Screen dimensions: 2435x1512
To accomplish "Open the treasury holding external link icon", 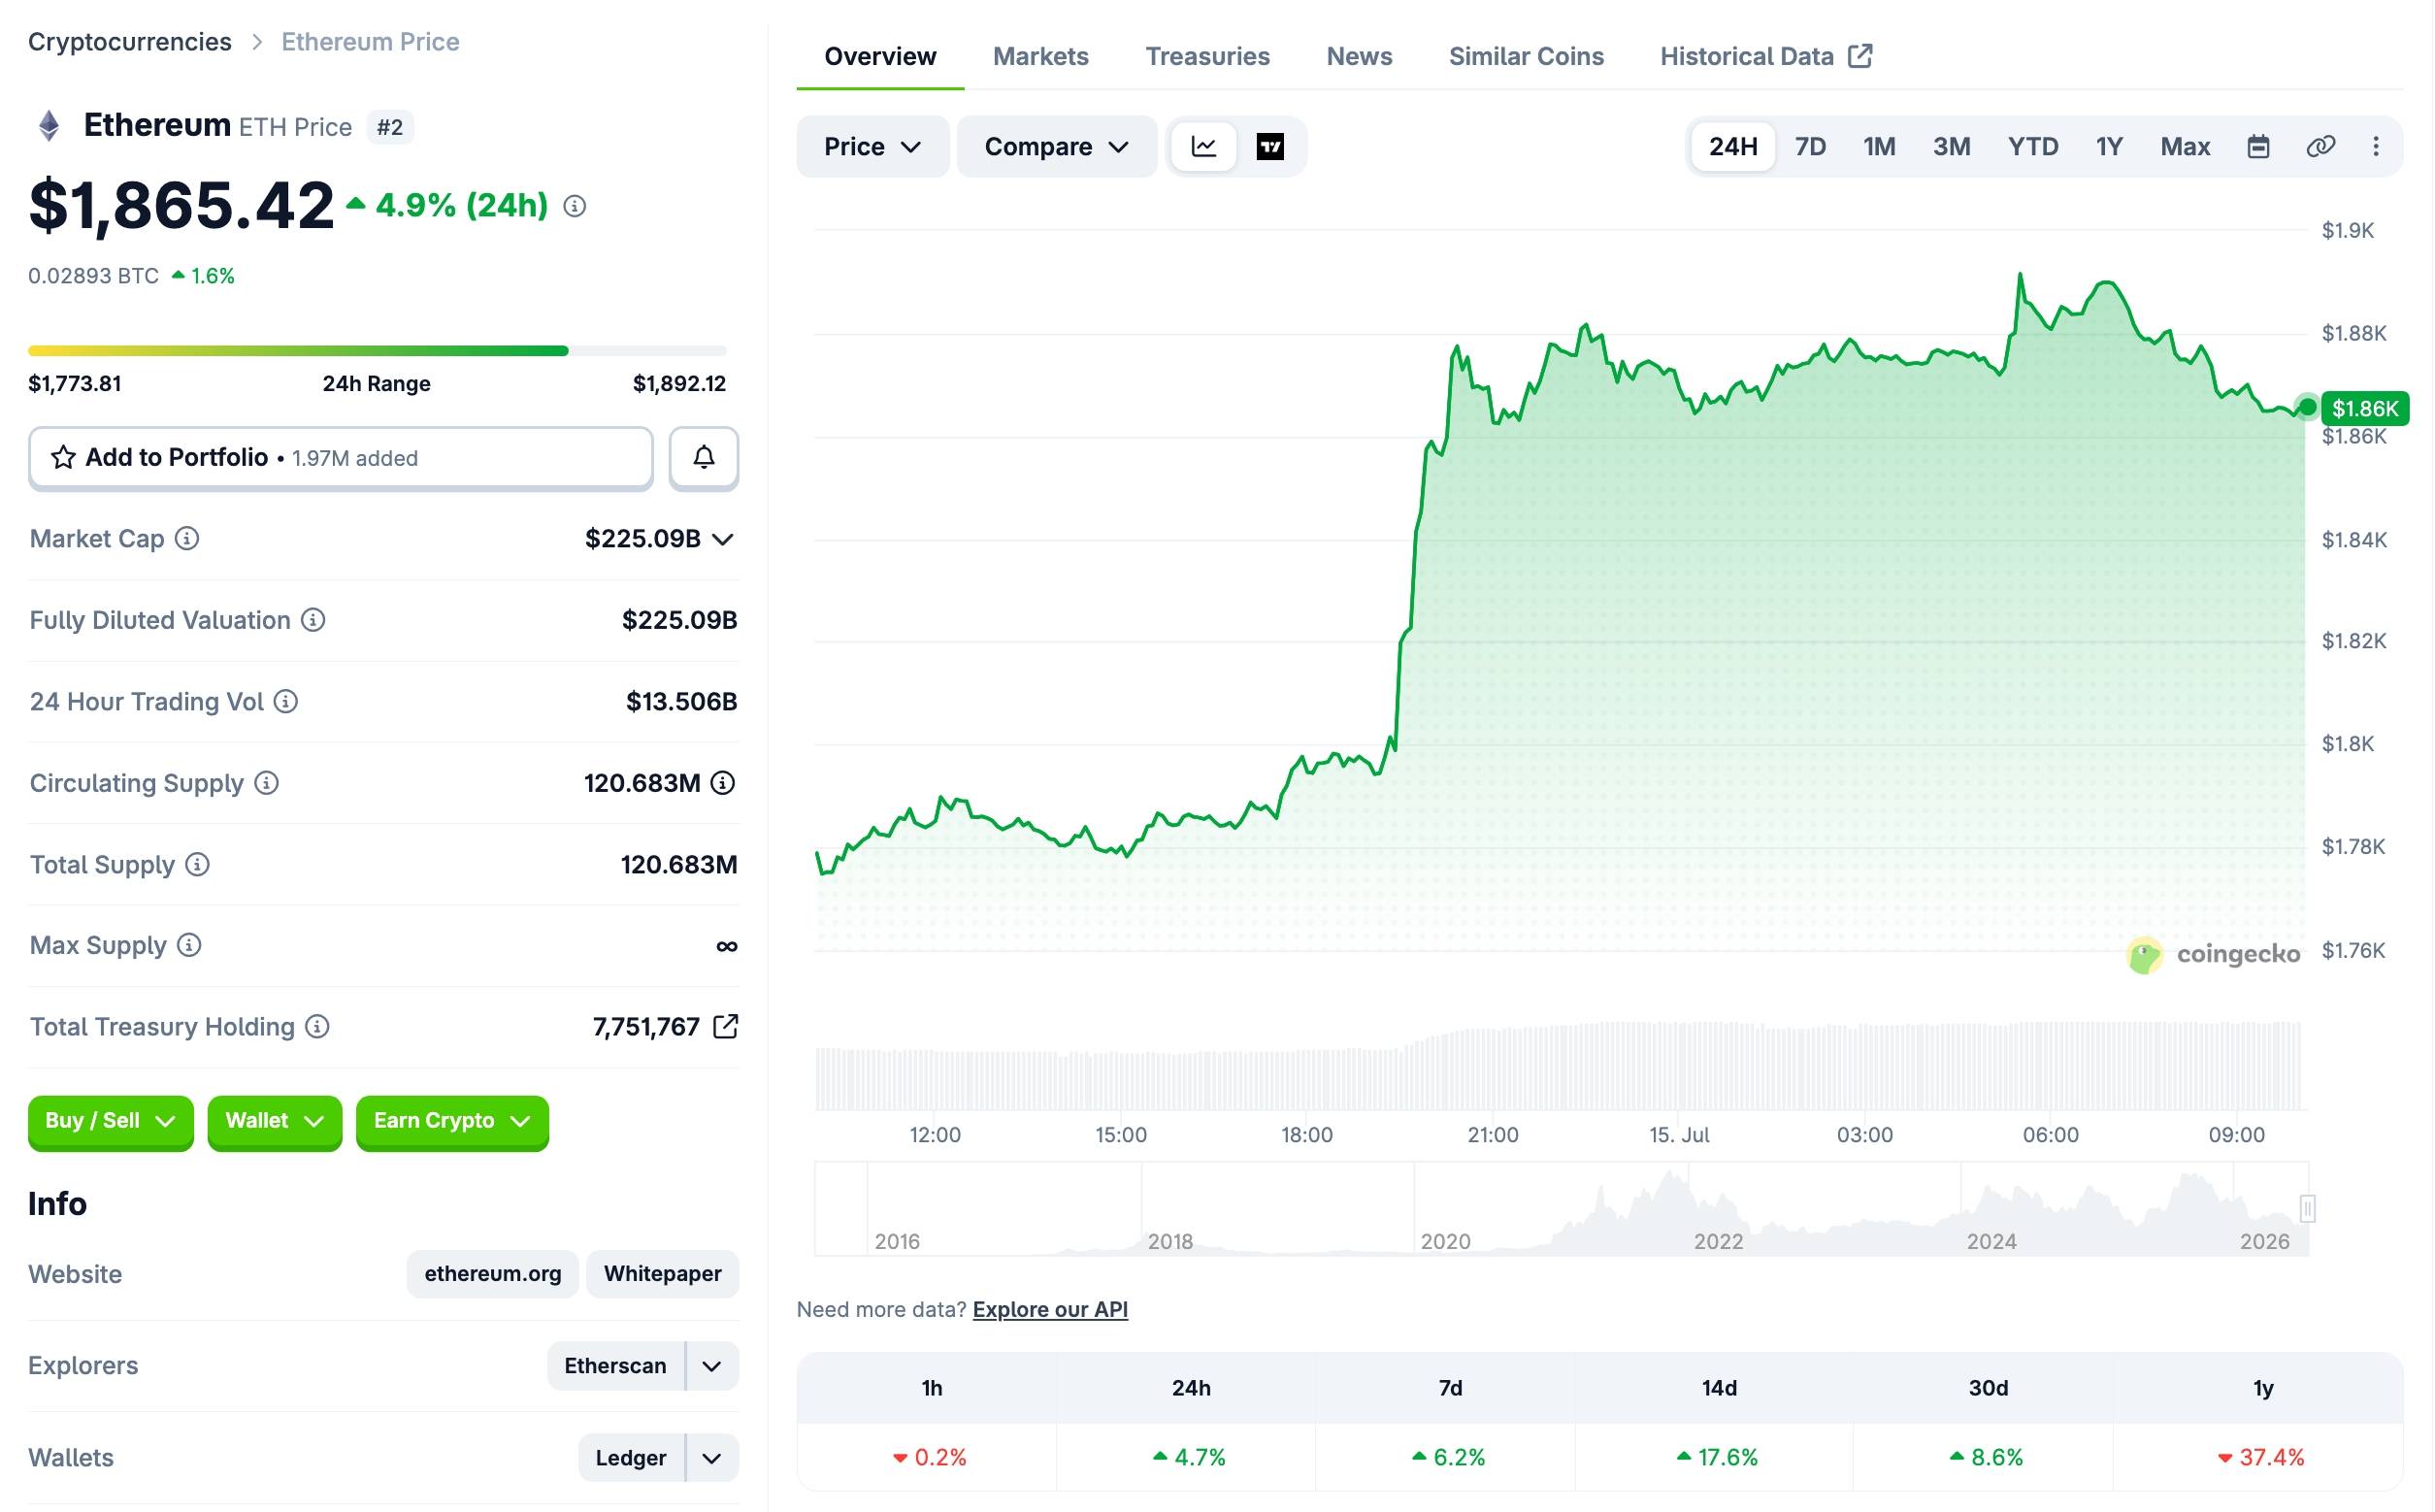I will point(725,1026).
